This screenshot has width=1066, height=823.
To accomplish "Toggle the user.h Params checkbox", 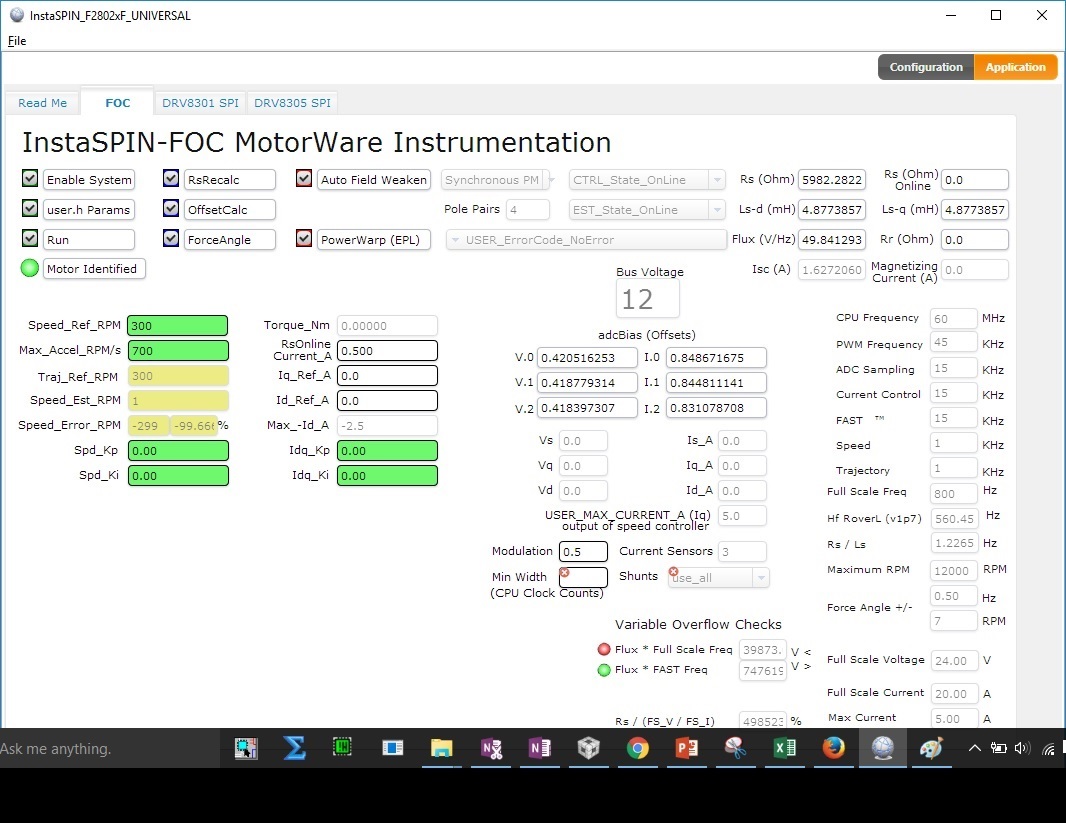I will pos(30,208).
